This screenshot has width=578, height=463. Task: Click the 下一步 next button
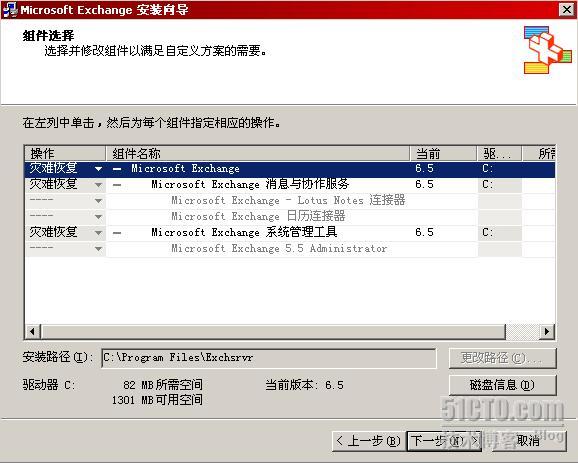point(444,441)
